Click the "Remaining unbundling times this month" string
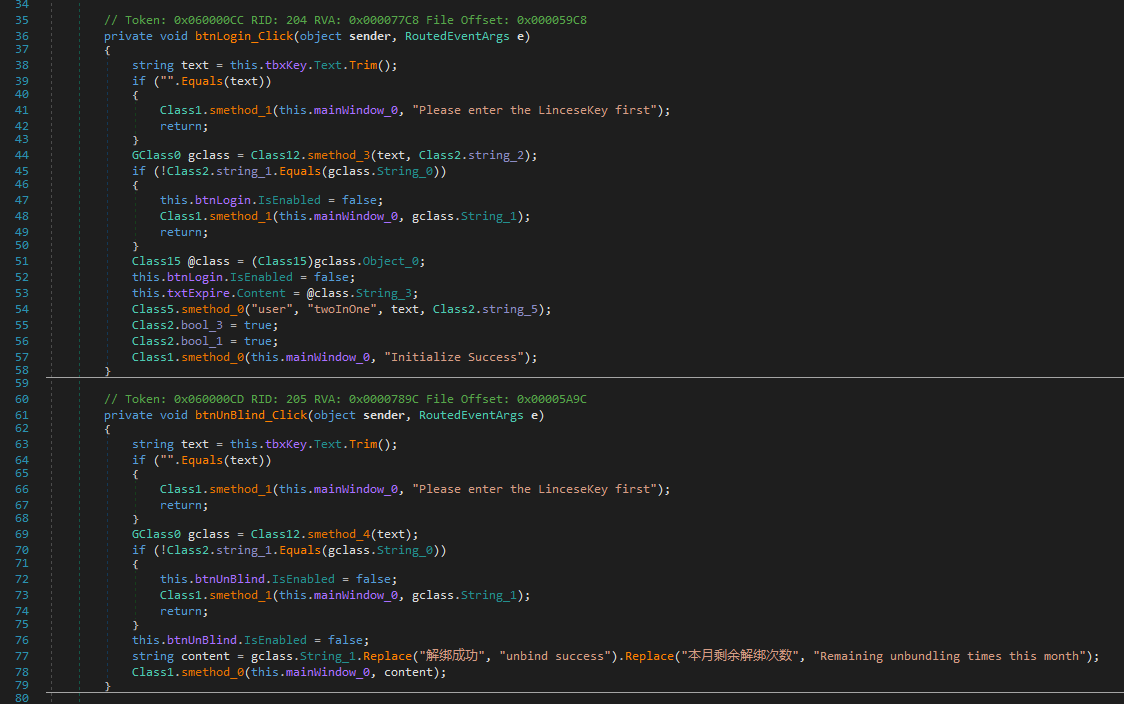 [949, 657]
